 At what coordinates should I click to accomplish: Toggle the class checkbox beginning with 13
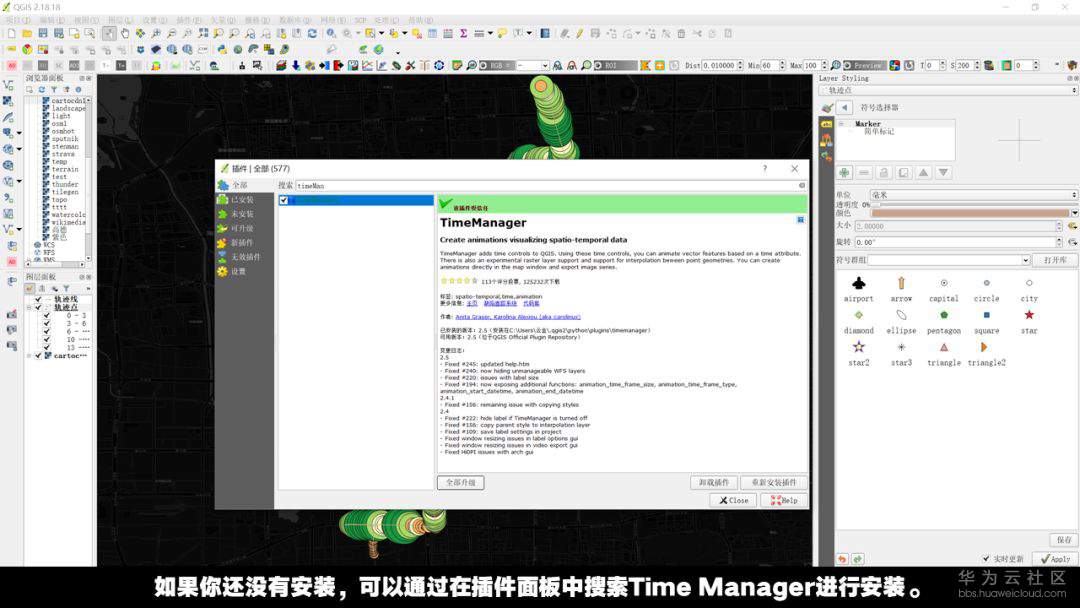47,348
